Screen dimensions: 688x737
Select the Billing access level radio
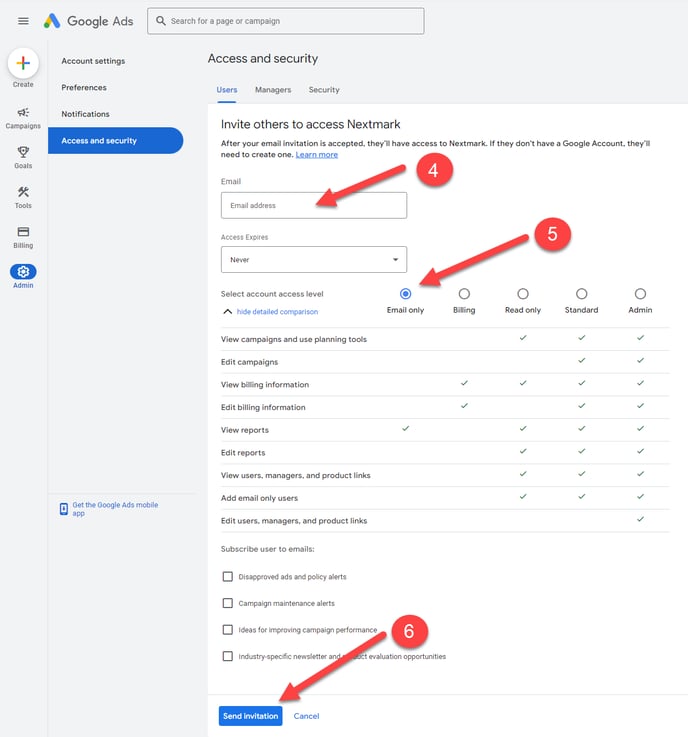(x=464, y=294)
